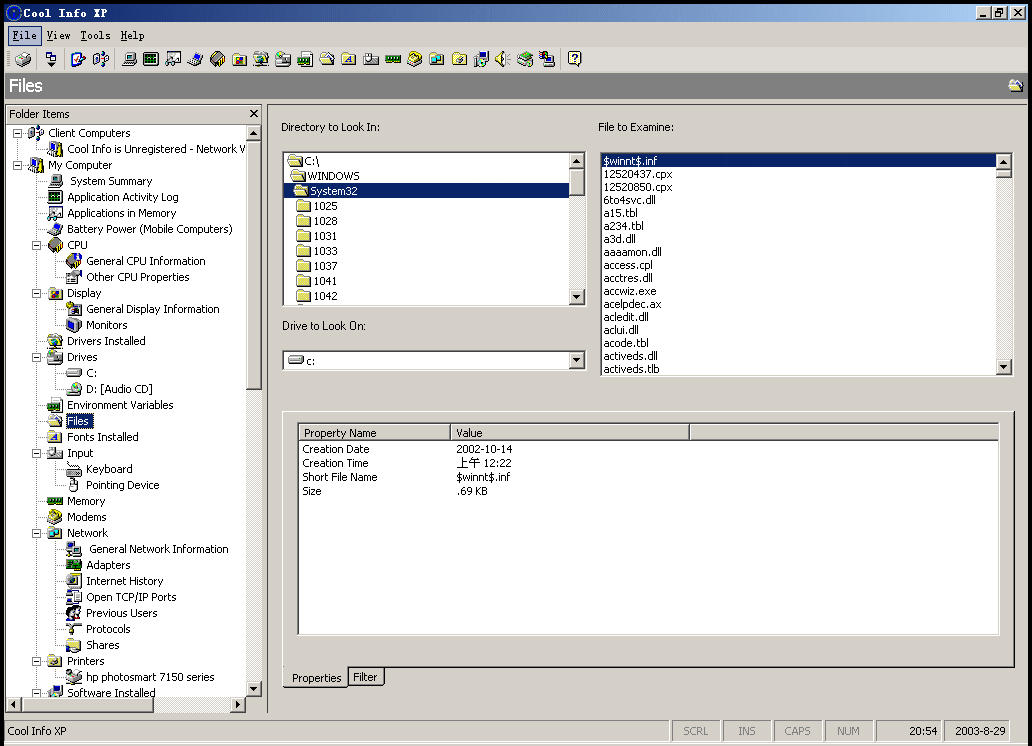The width and height of the screenshot is (1032, 746).
Task: Click the Modems telephone toolbar icon
Action: click(415, 59)
